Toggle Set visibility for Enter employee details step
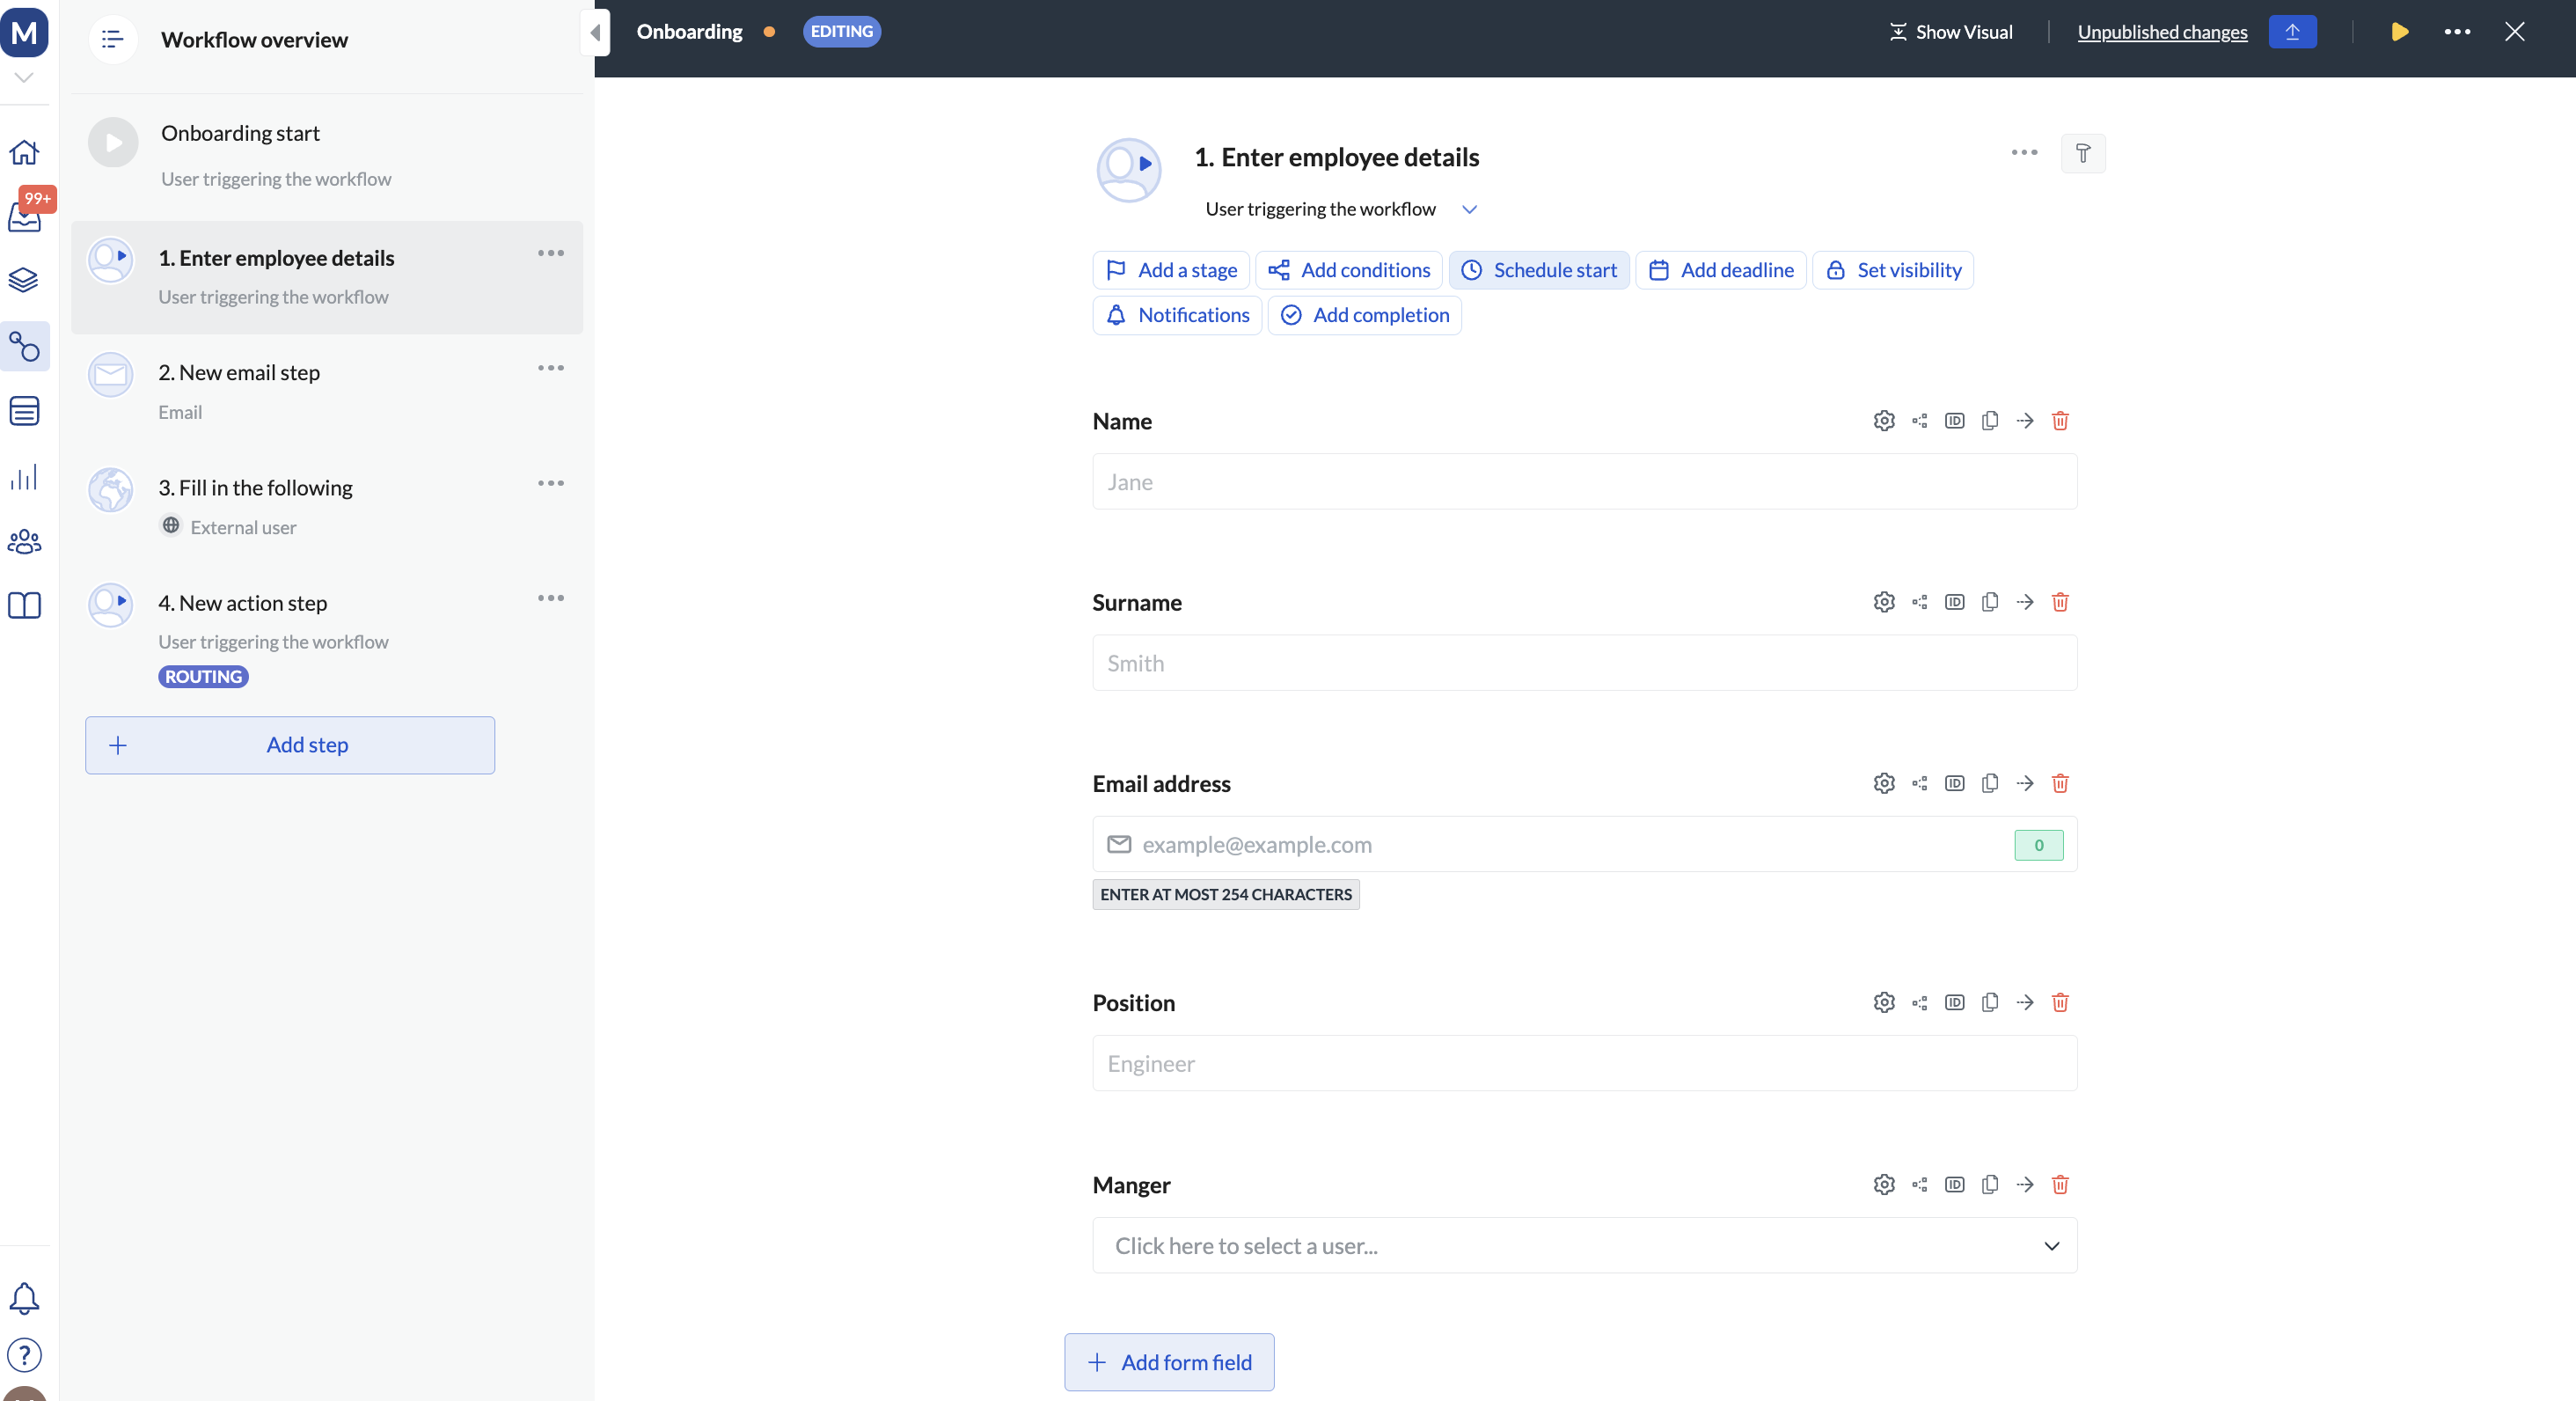Screen dimensions: 2576x1401 point(1893,269)
